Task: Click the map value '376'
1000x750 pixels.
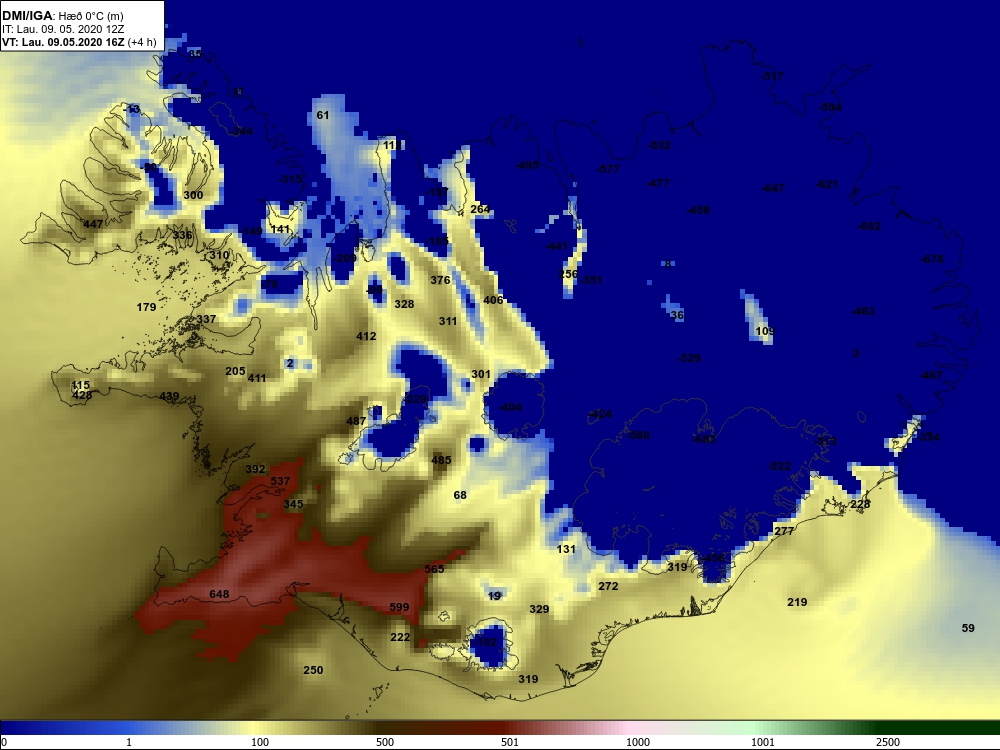Action: [x=440, y=280]
